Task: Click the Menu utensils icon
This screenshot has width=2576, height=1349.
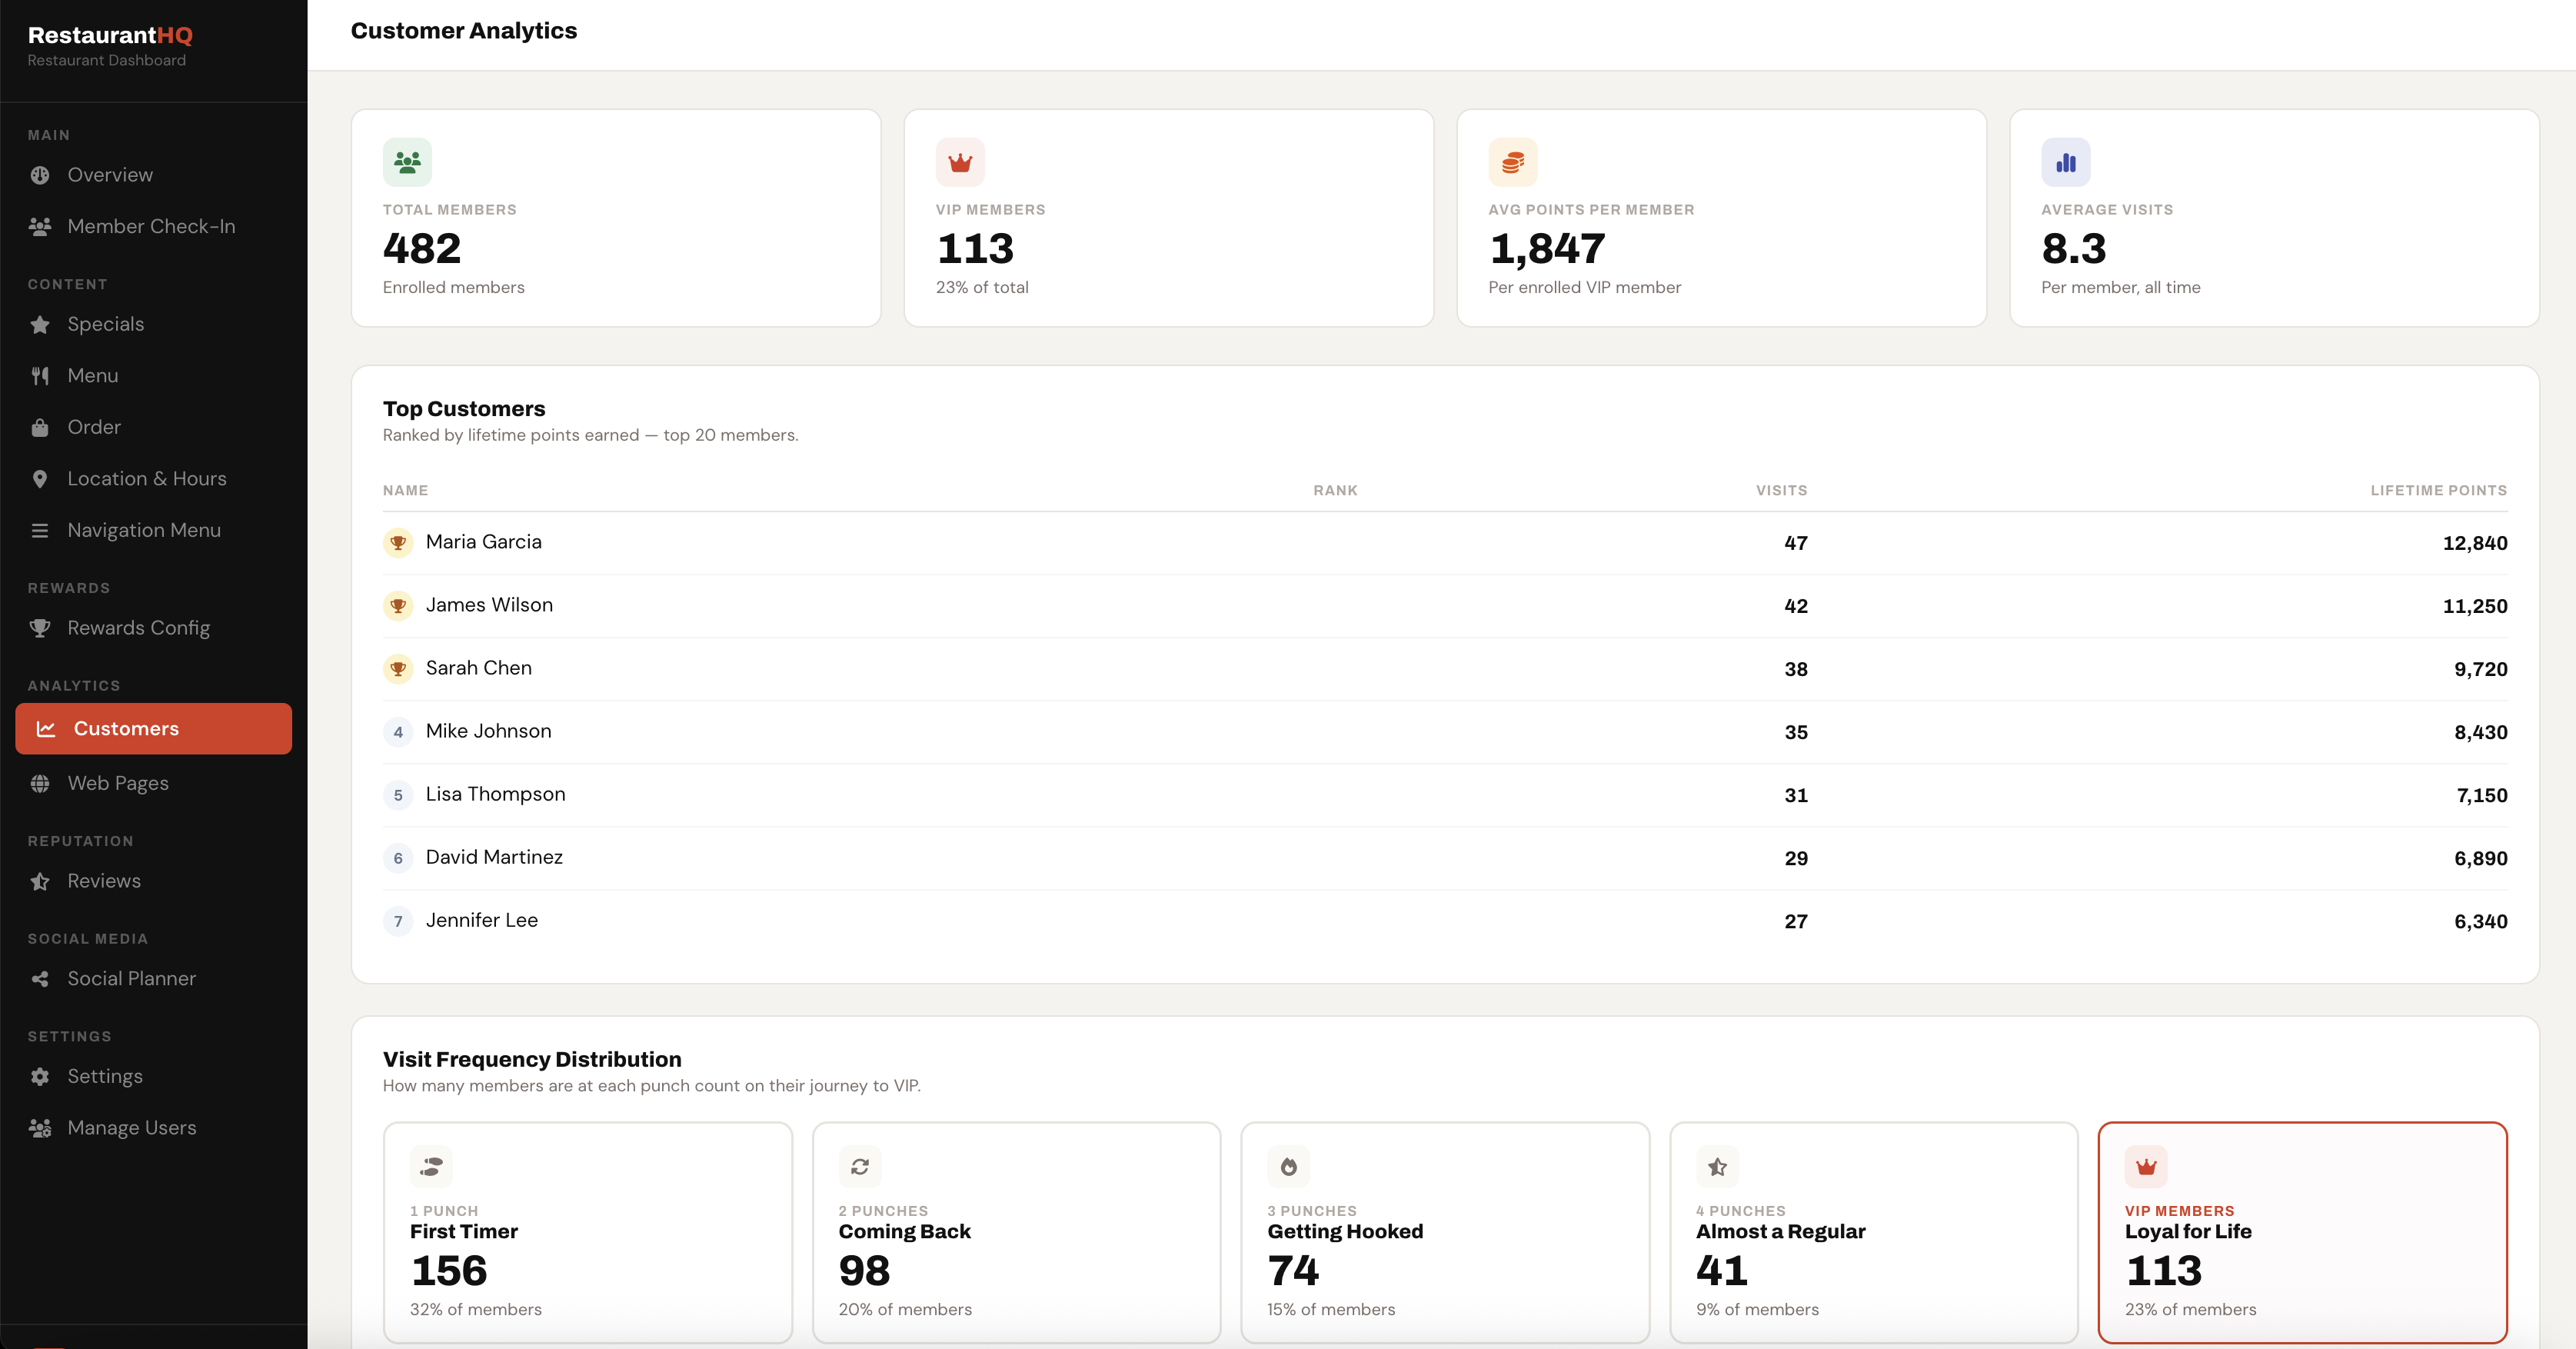Action: (40, 375)
